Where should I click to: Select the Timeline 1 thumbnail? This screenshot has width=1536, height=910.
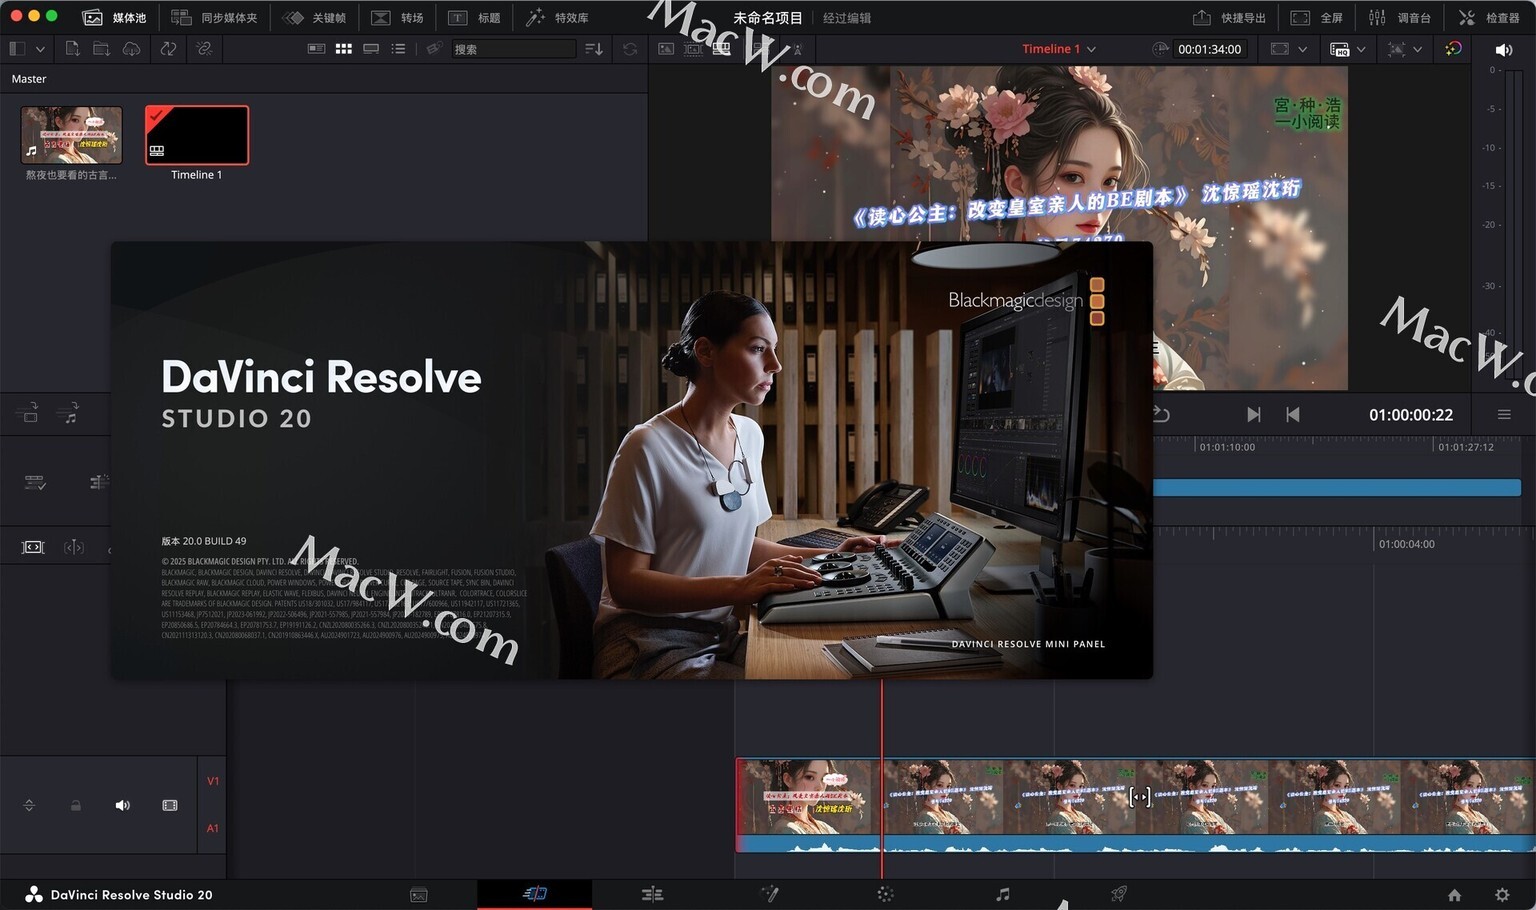coord(197,135)
